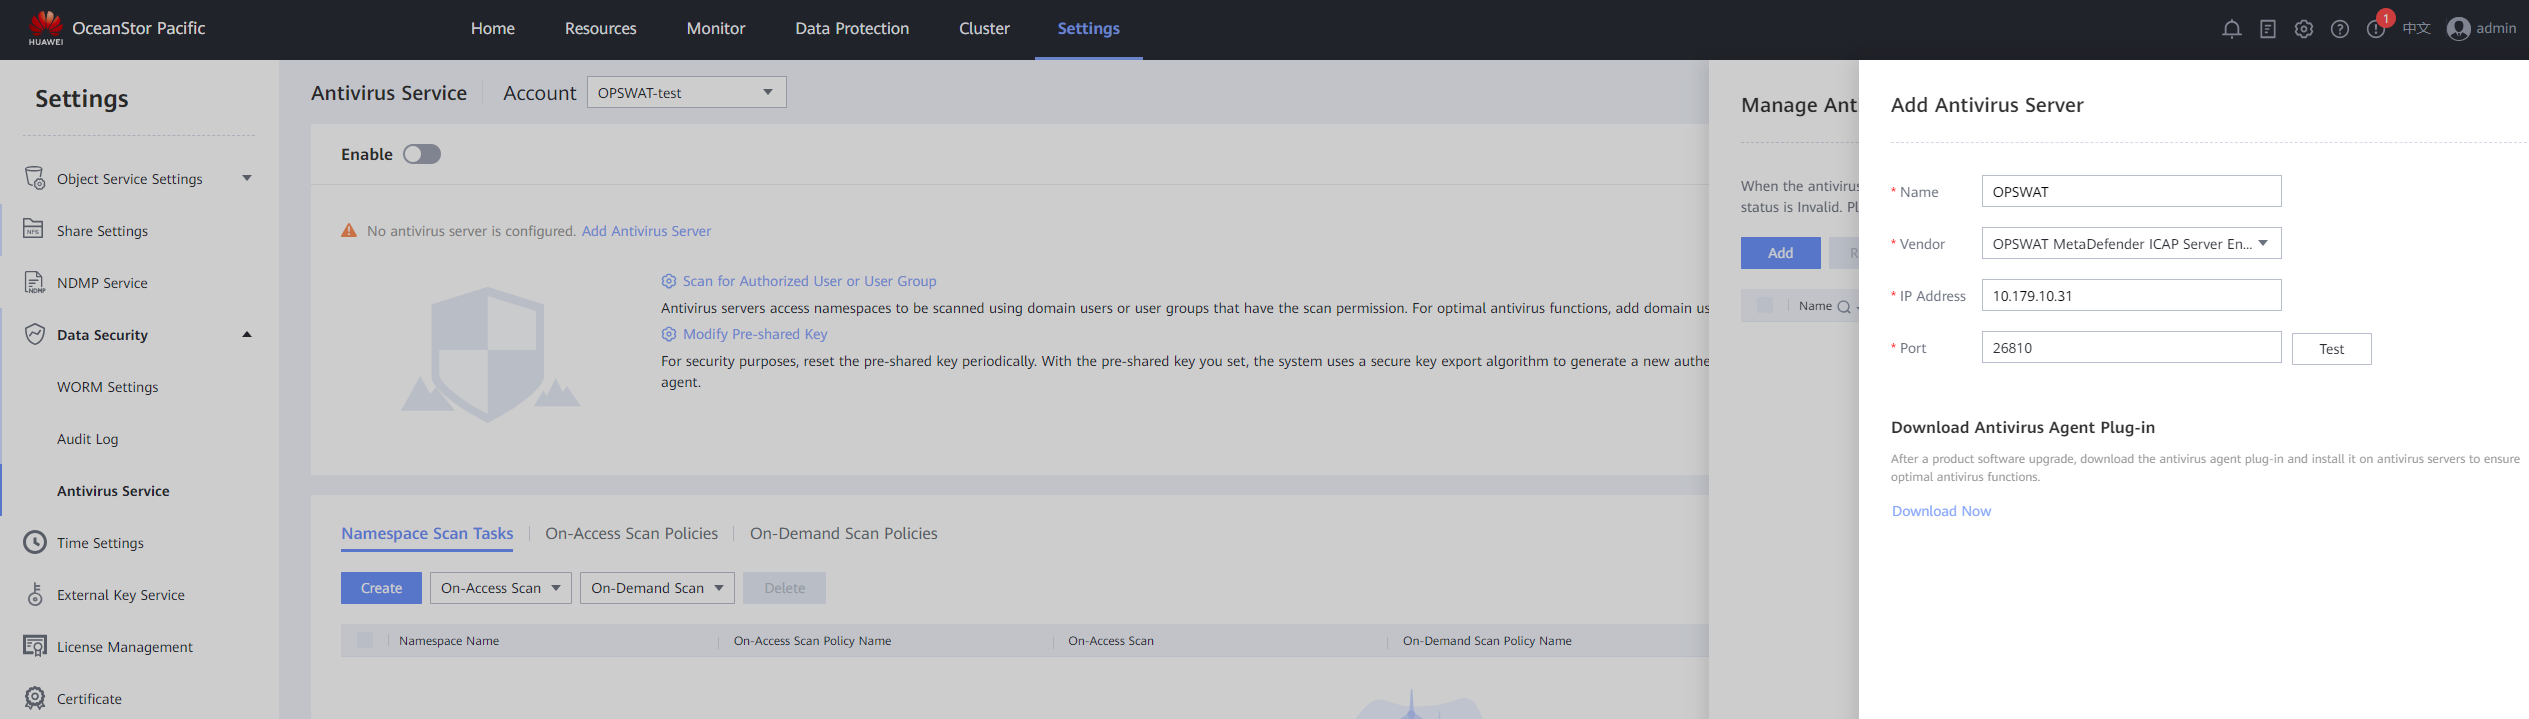The width and height of the screenshot is (2529, 719).
Task: Open the task list icon in header
Action: coord(2267,29)
